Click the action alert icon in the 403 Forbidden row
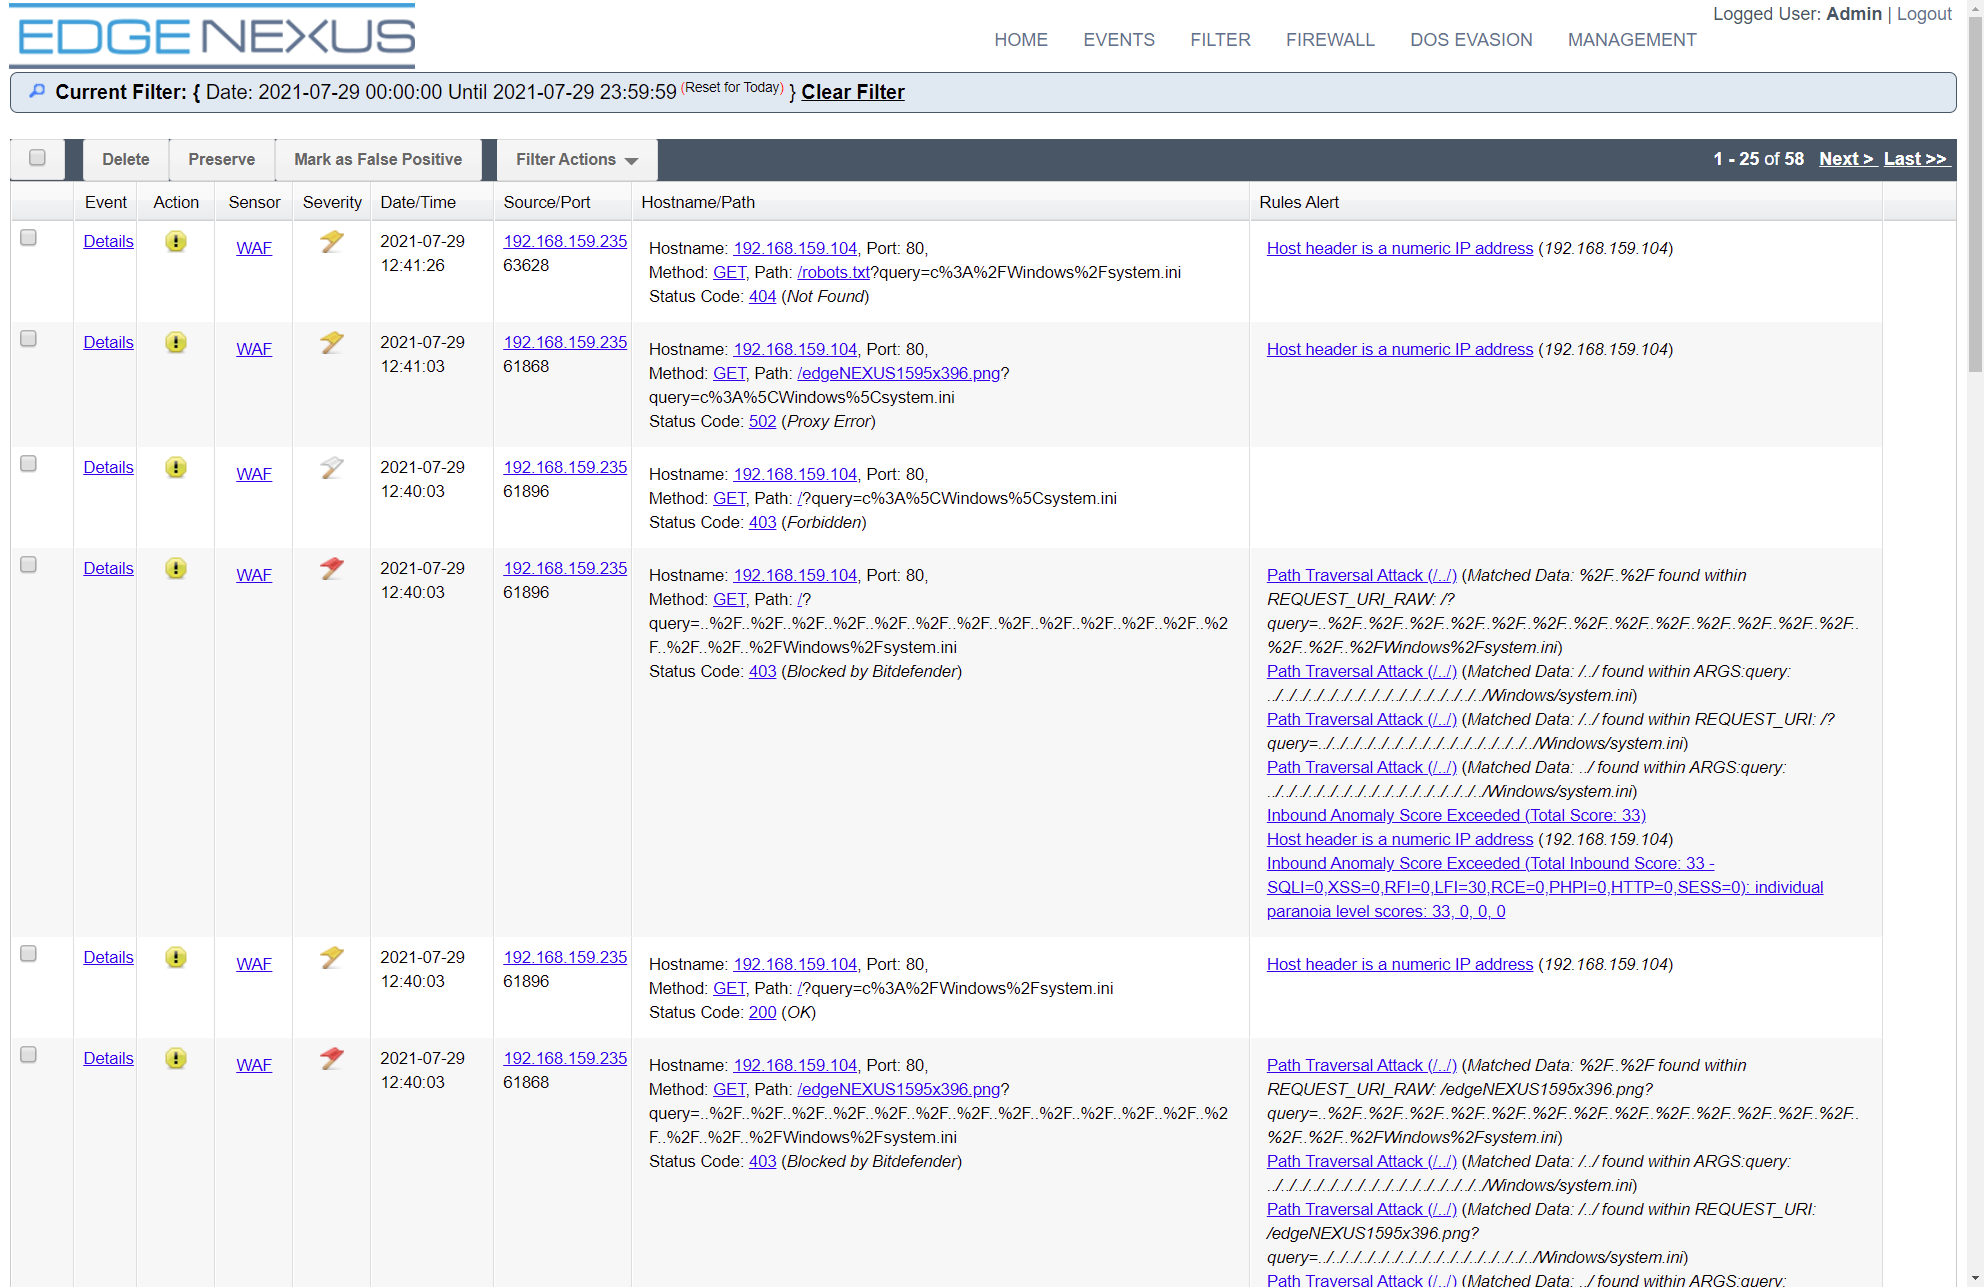 coord(176,467)
